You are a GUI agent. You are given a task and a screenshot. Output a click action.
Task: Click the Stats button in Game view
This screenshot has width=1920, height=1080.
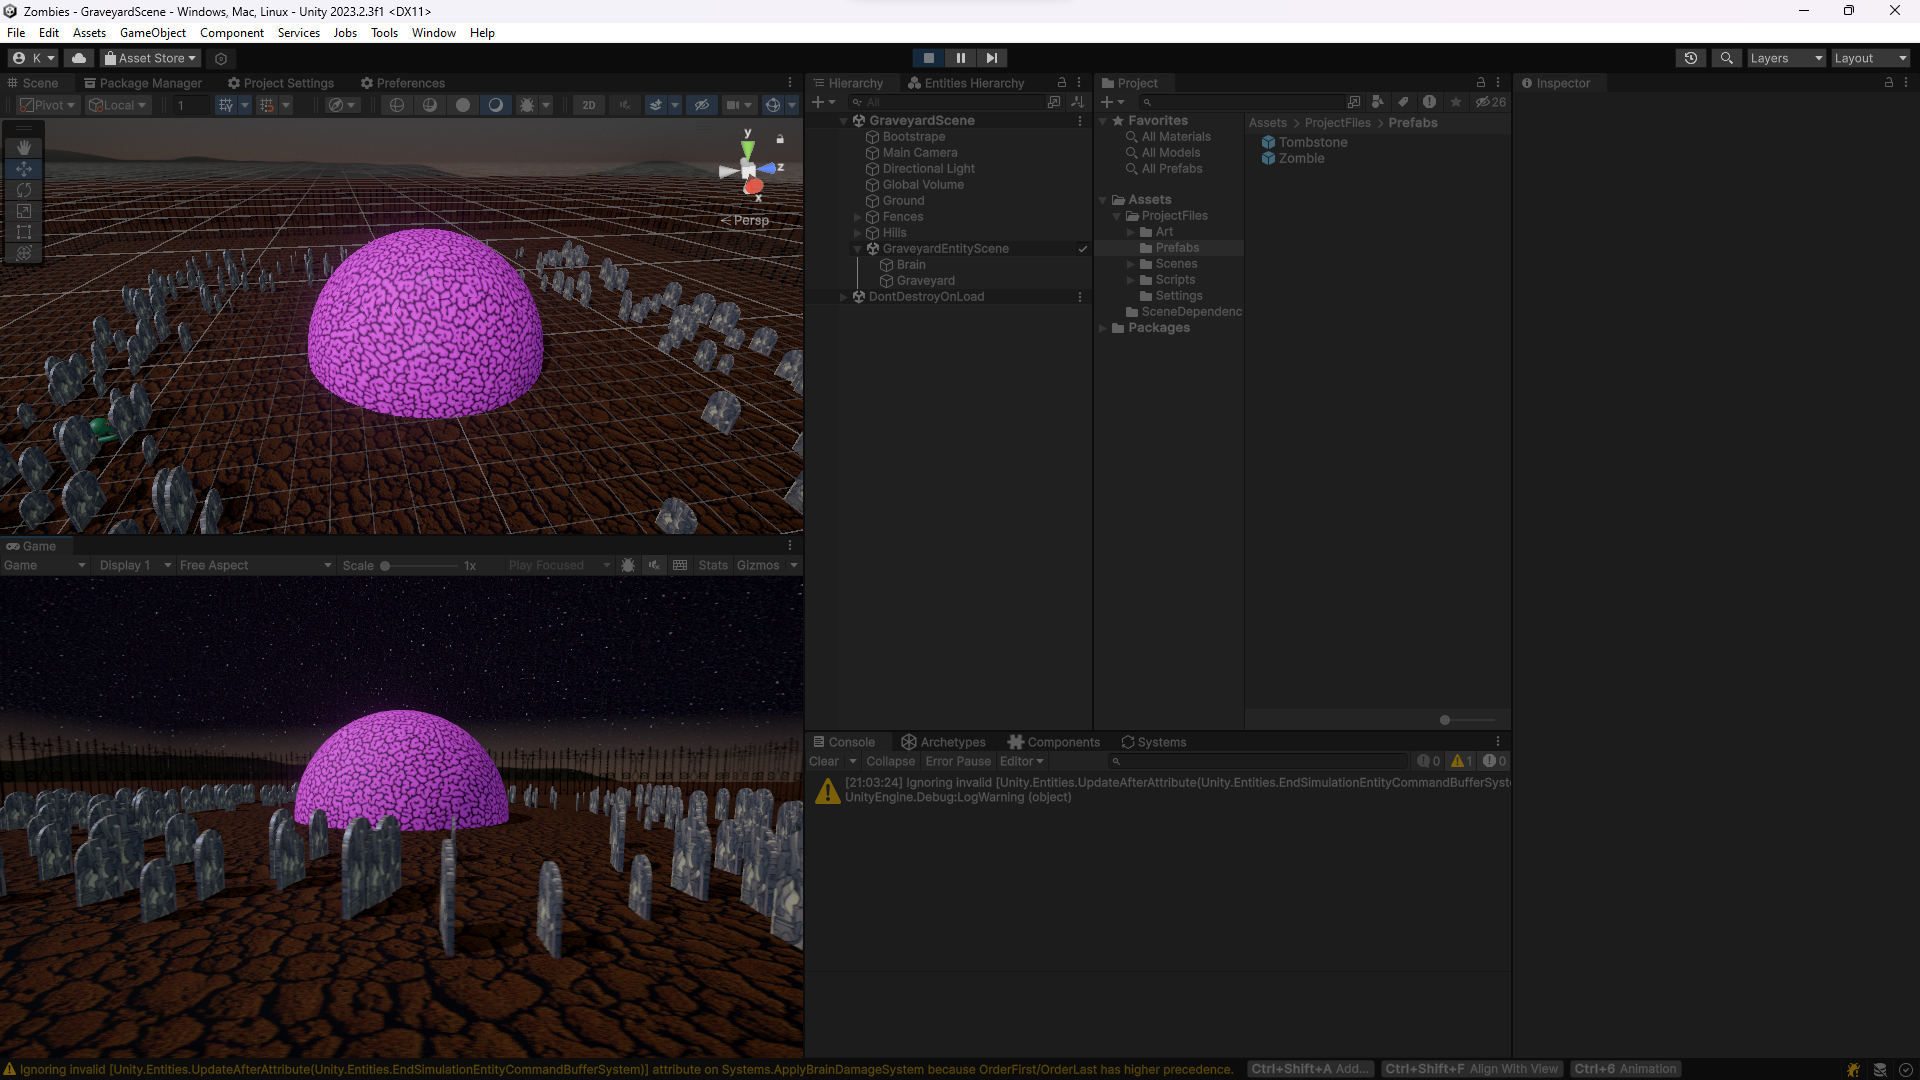[713, 565]
